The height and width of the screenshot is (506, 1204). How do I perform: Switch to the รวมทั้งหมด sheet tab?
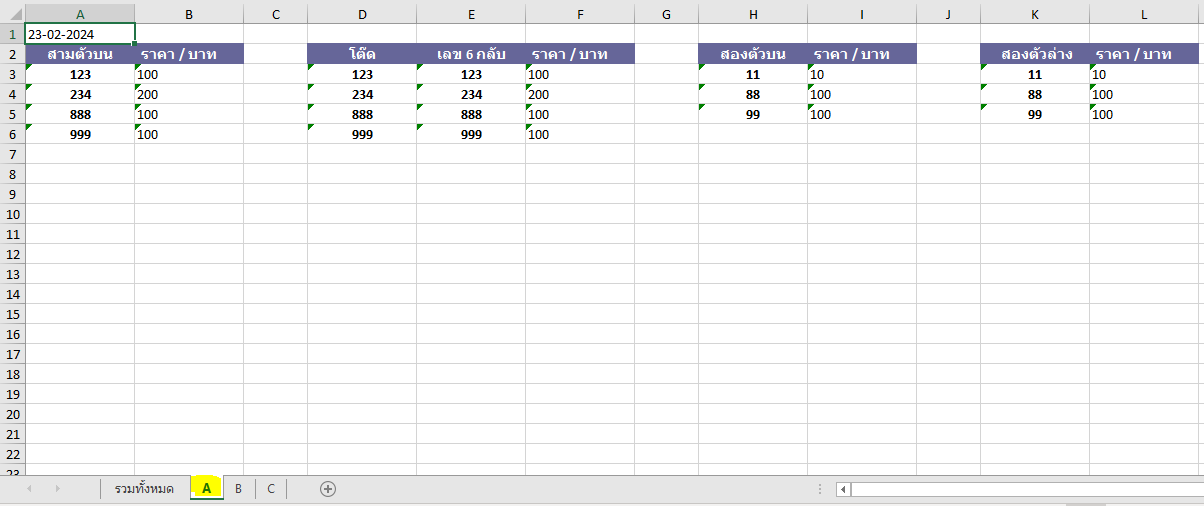coord(144,489)
